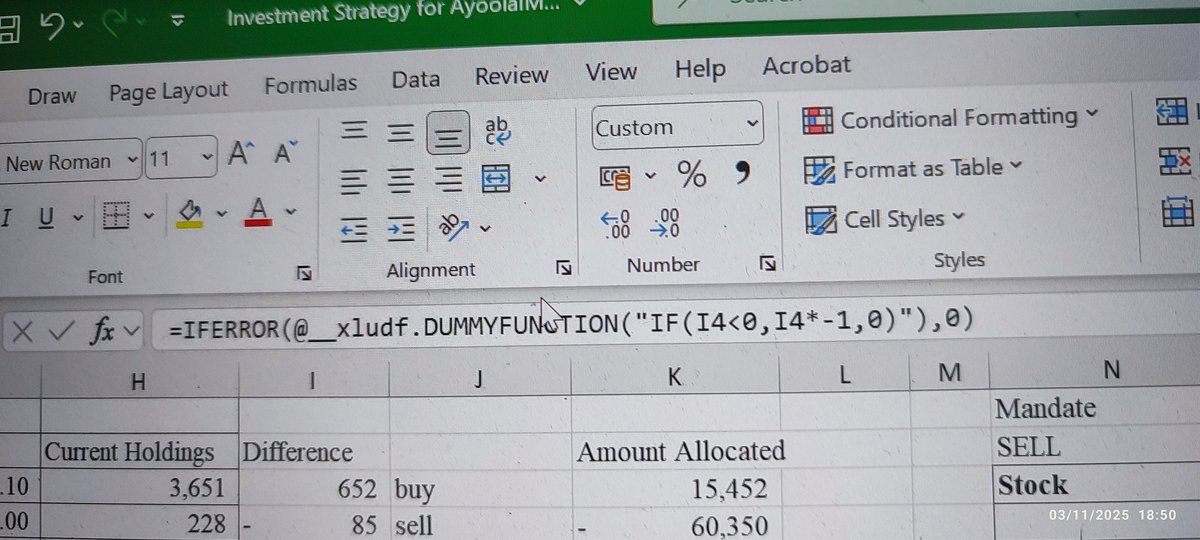Viewport: 1200px width, 540px height.
Task: Click the Decrease Decimal icon
Action: 665,223
